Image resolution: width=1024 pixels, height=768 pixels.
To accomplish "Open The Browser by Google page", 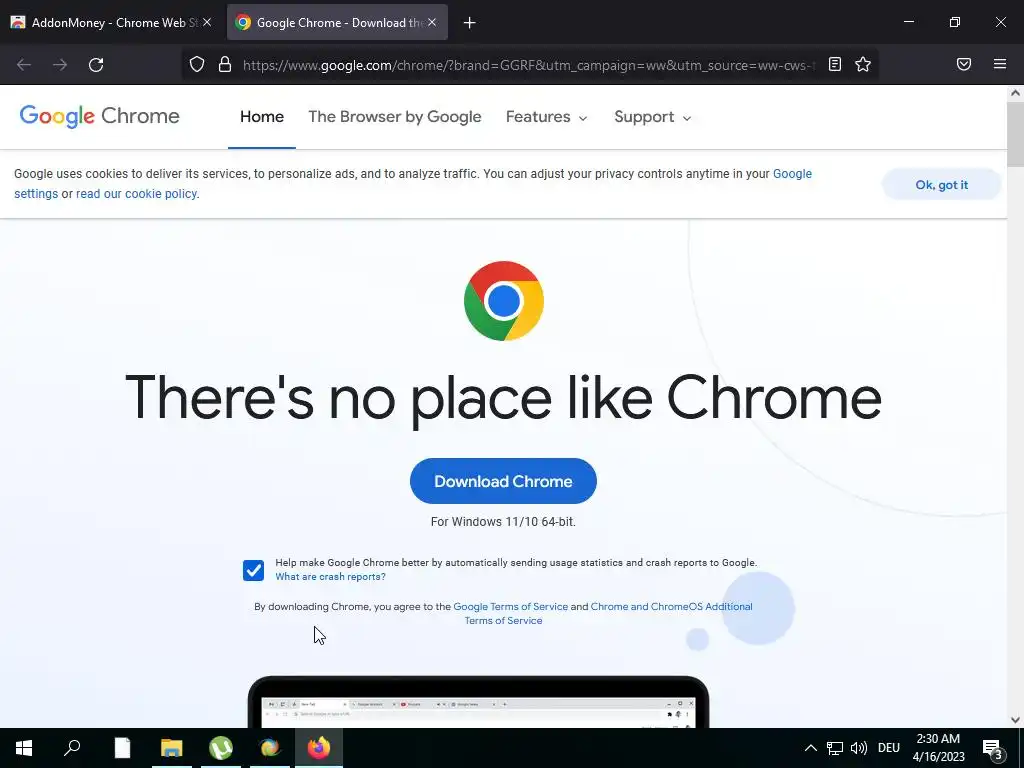I will [394, 117].
